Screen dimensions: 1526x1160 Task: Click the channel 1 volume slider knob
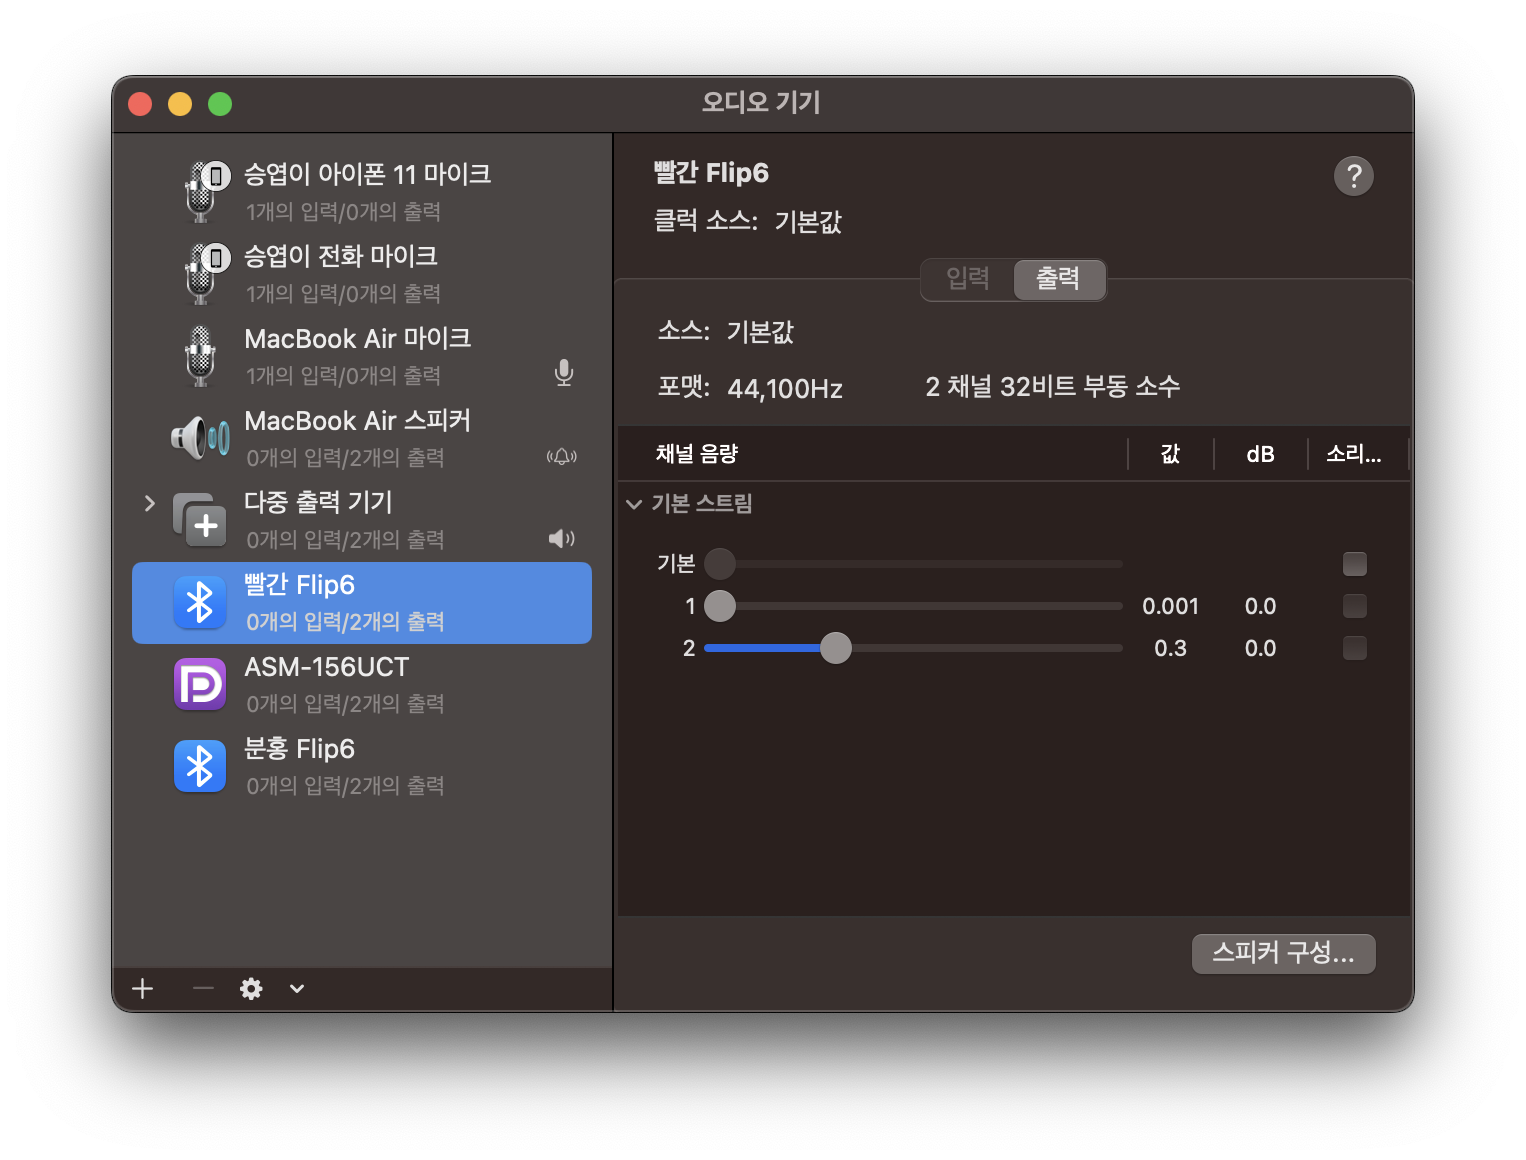720,606
